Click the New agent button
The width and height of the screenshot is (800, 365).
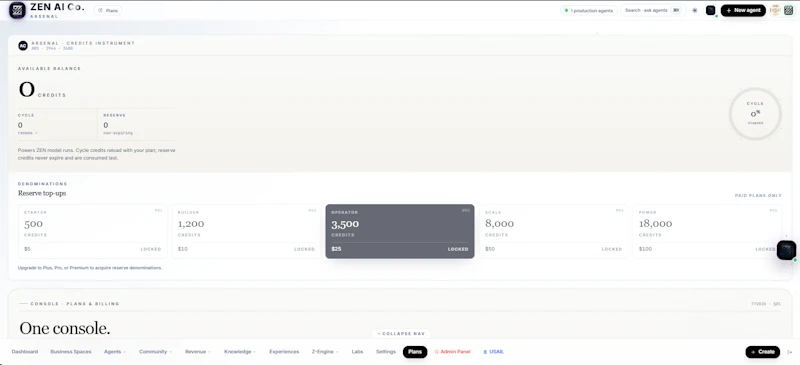point(743,10)
